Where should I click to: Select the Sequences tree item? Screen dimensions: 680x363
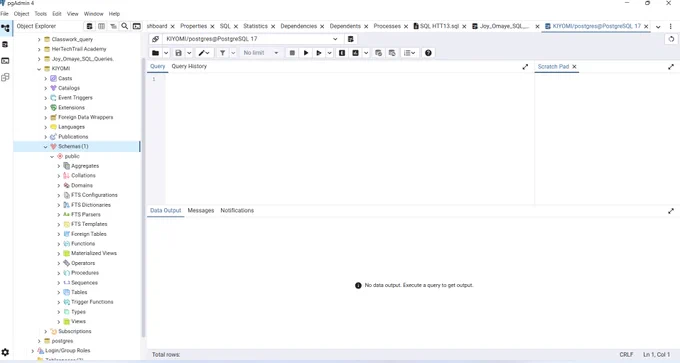tap(84, 283)
